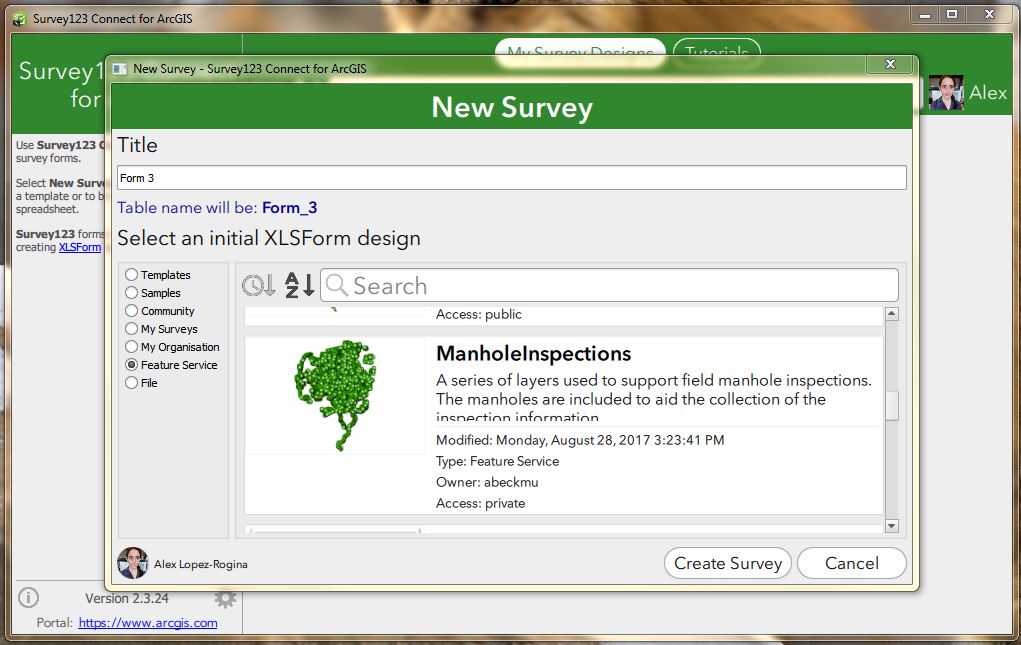
Task: Click scroll down arrow in designs list
Action: click(891, 525)
